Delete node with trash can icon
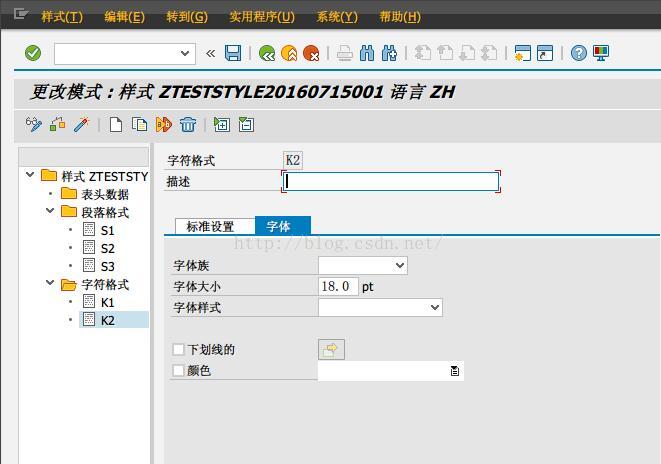The height and width of the screenshot is (464, 661). (x=188, y=125)
